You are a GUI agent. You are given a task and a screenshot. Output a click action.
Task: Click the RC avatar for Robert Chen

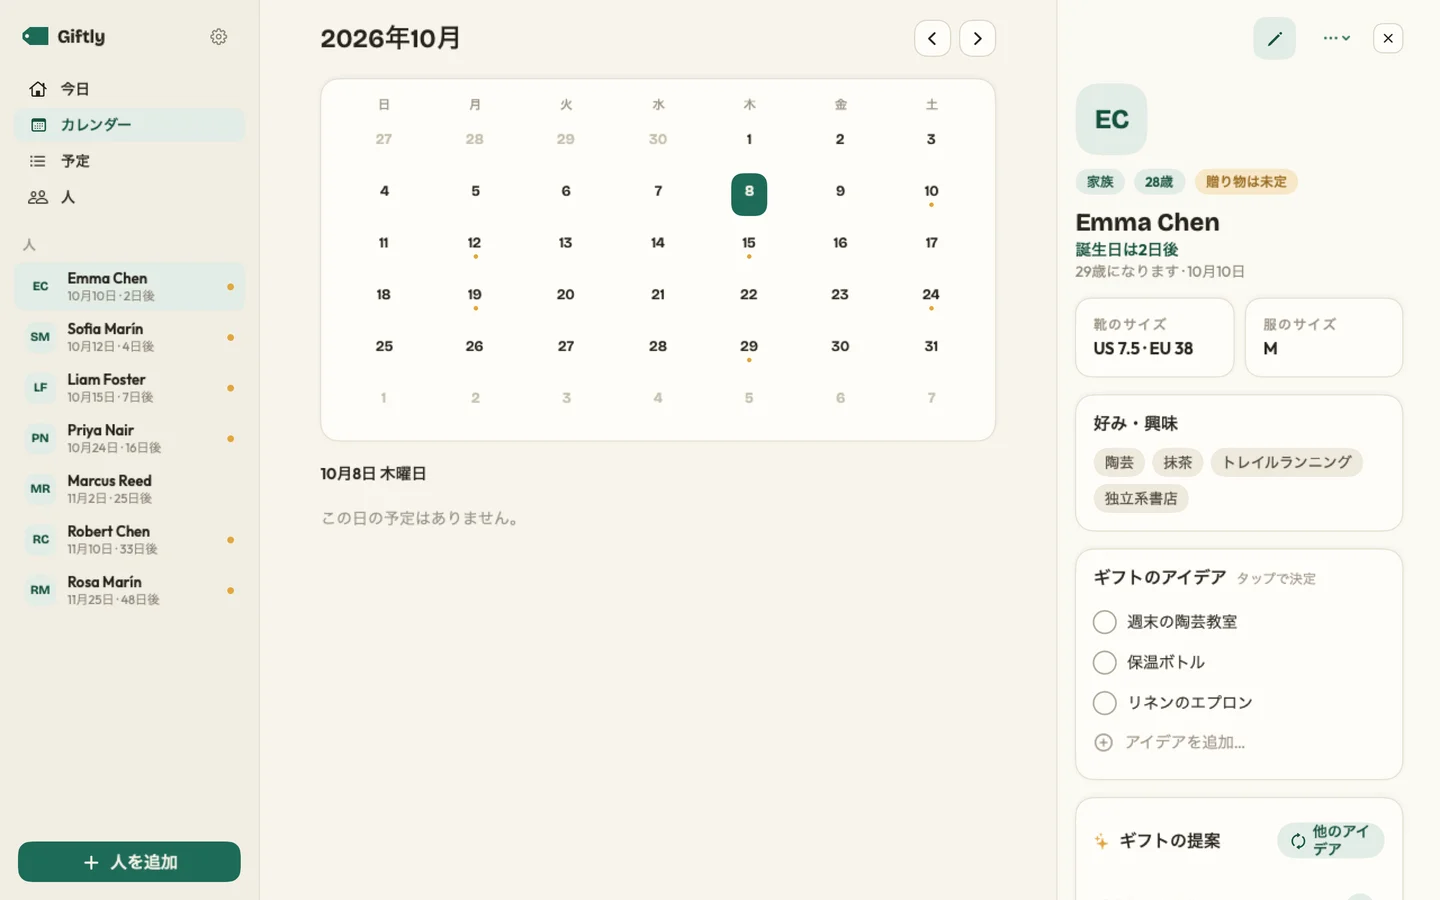coord(40,540)
